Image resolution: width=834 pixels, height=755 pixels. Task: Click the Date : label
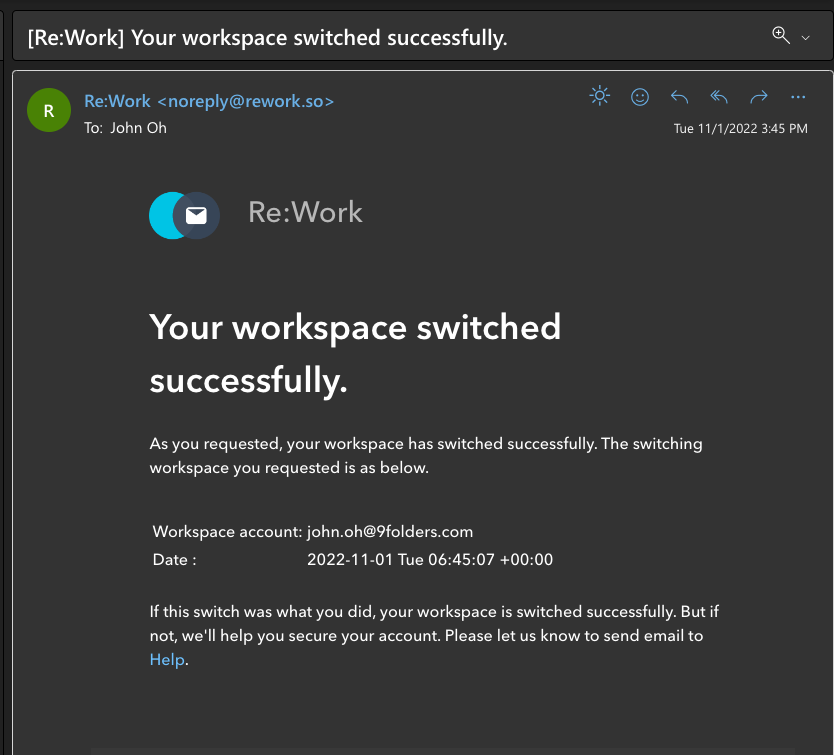[x=174, y=560]
